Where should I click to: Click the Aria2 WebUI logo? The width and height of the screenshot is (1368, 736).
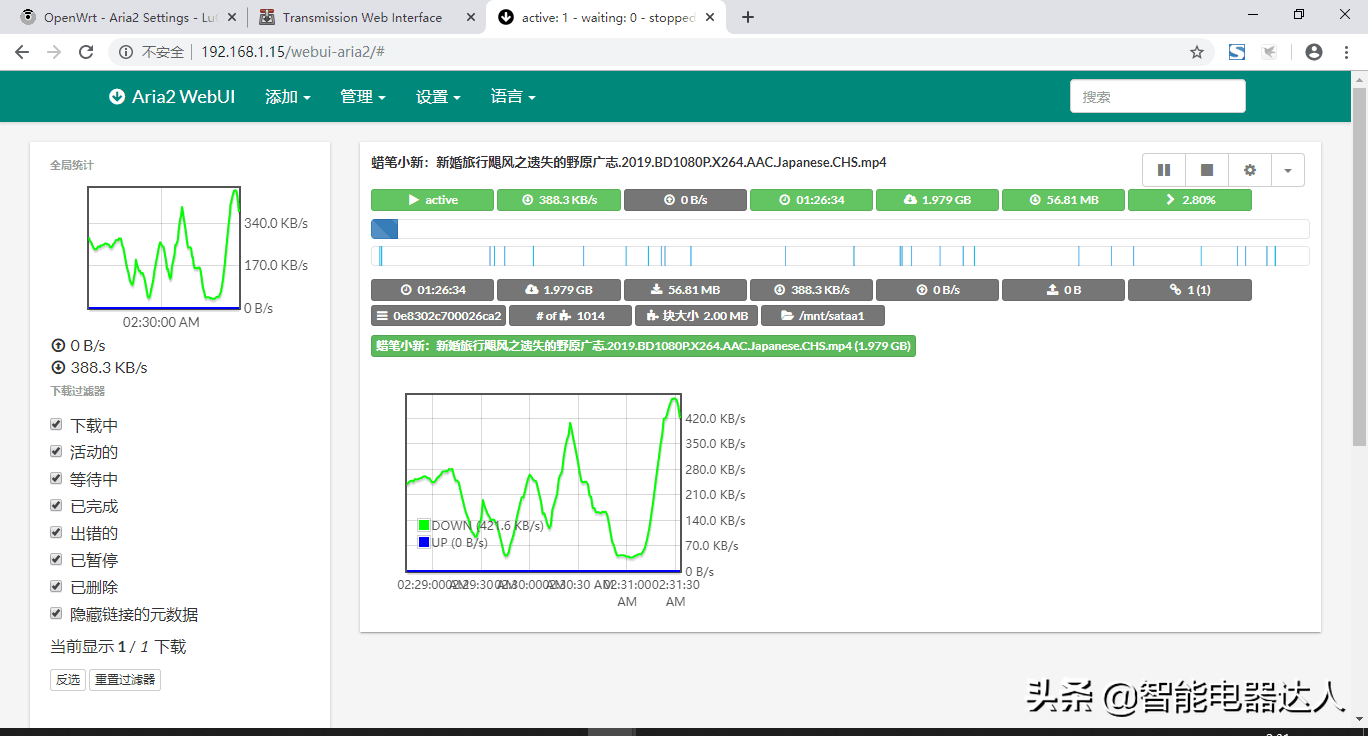pos(172,97)
